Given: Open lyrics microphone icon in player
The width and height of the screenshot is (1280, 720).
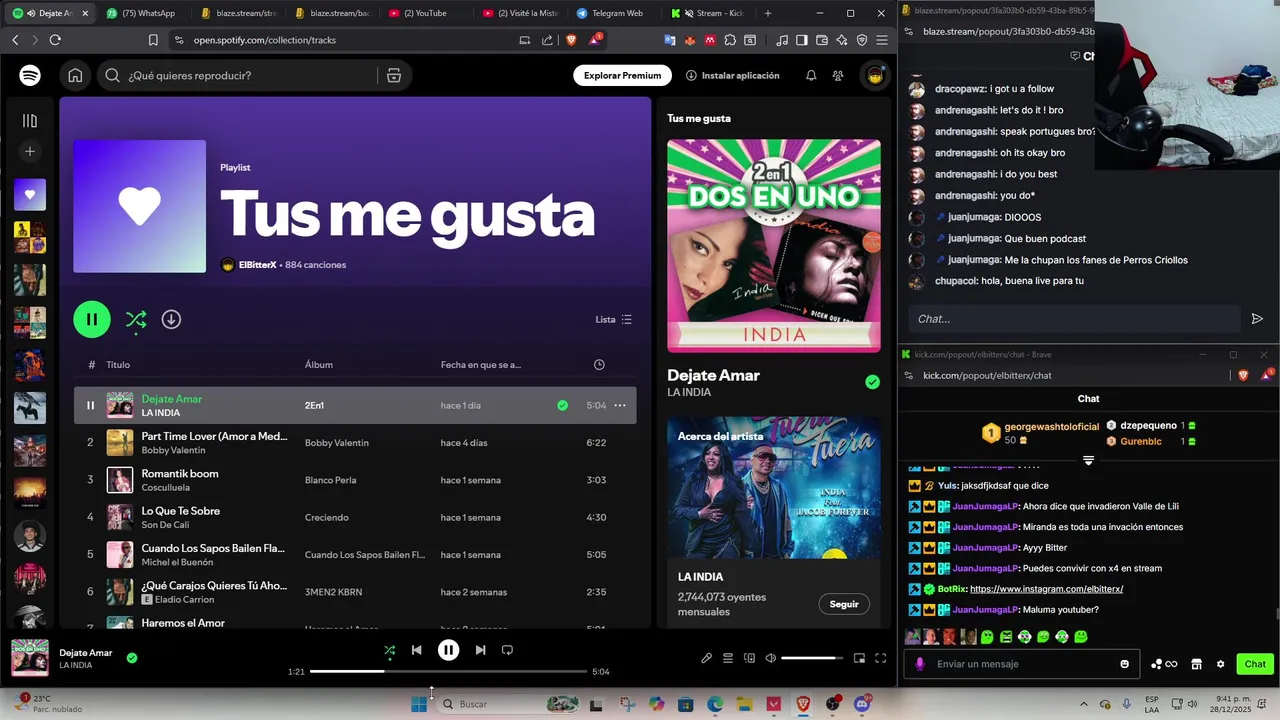Looking at the screenshot, I should point(706,658).
